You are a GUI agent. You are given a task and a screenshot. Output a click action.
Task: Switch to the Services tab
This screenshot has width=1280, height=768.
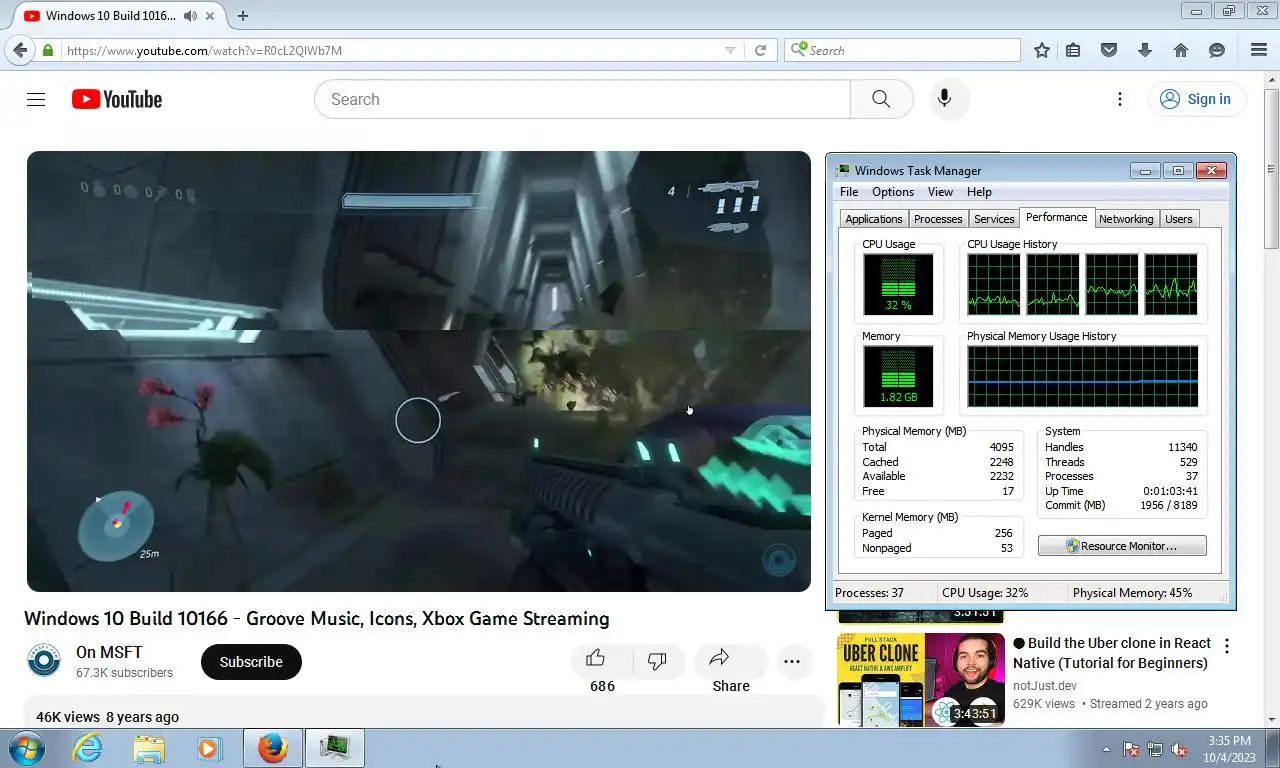click(x=994, y=219)
